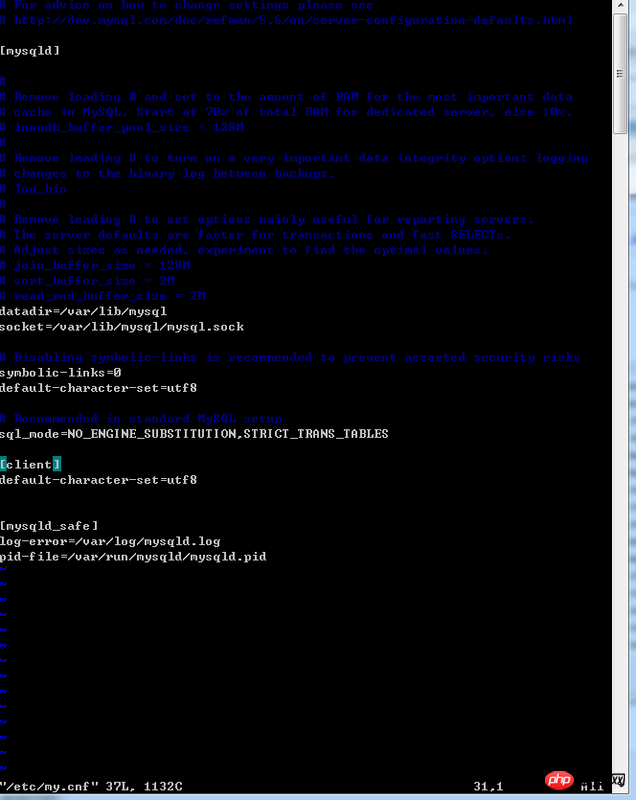Click the sort_buffer_size = 2M line
The width and height of the screenshot is (636, 800).
(88, 281)
